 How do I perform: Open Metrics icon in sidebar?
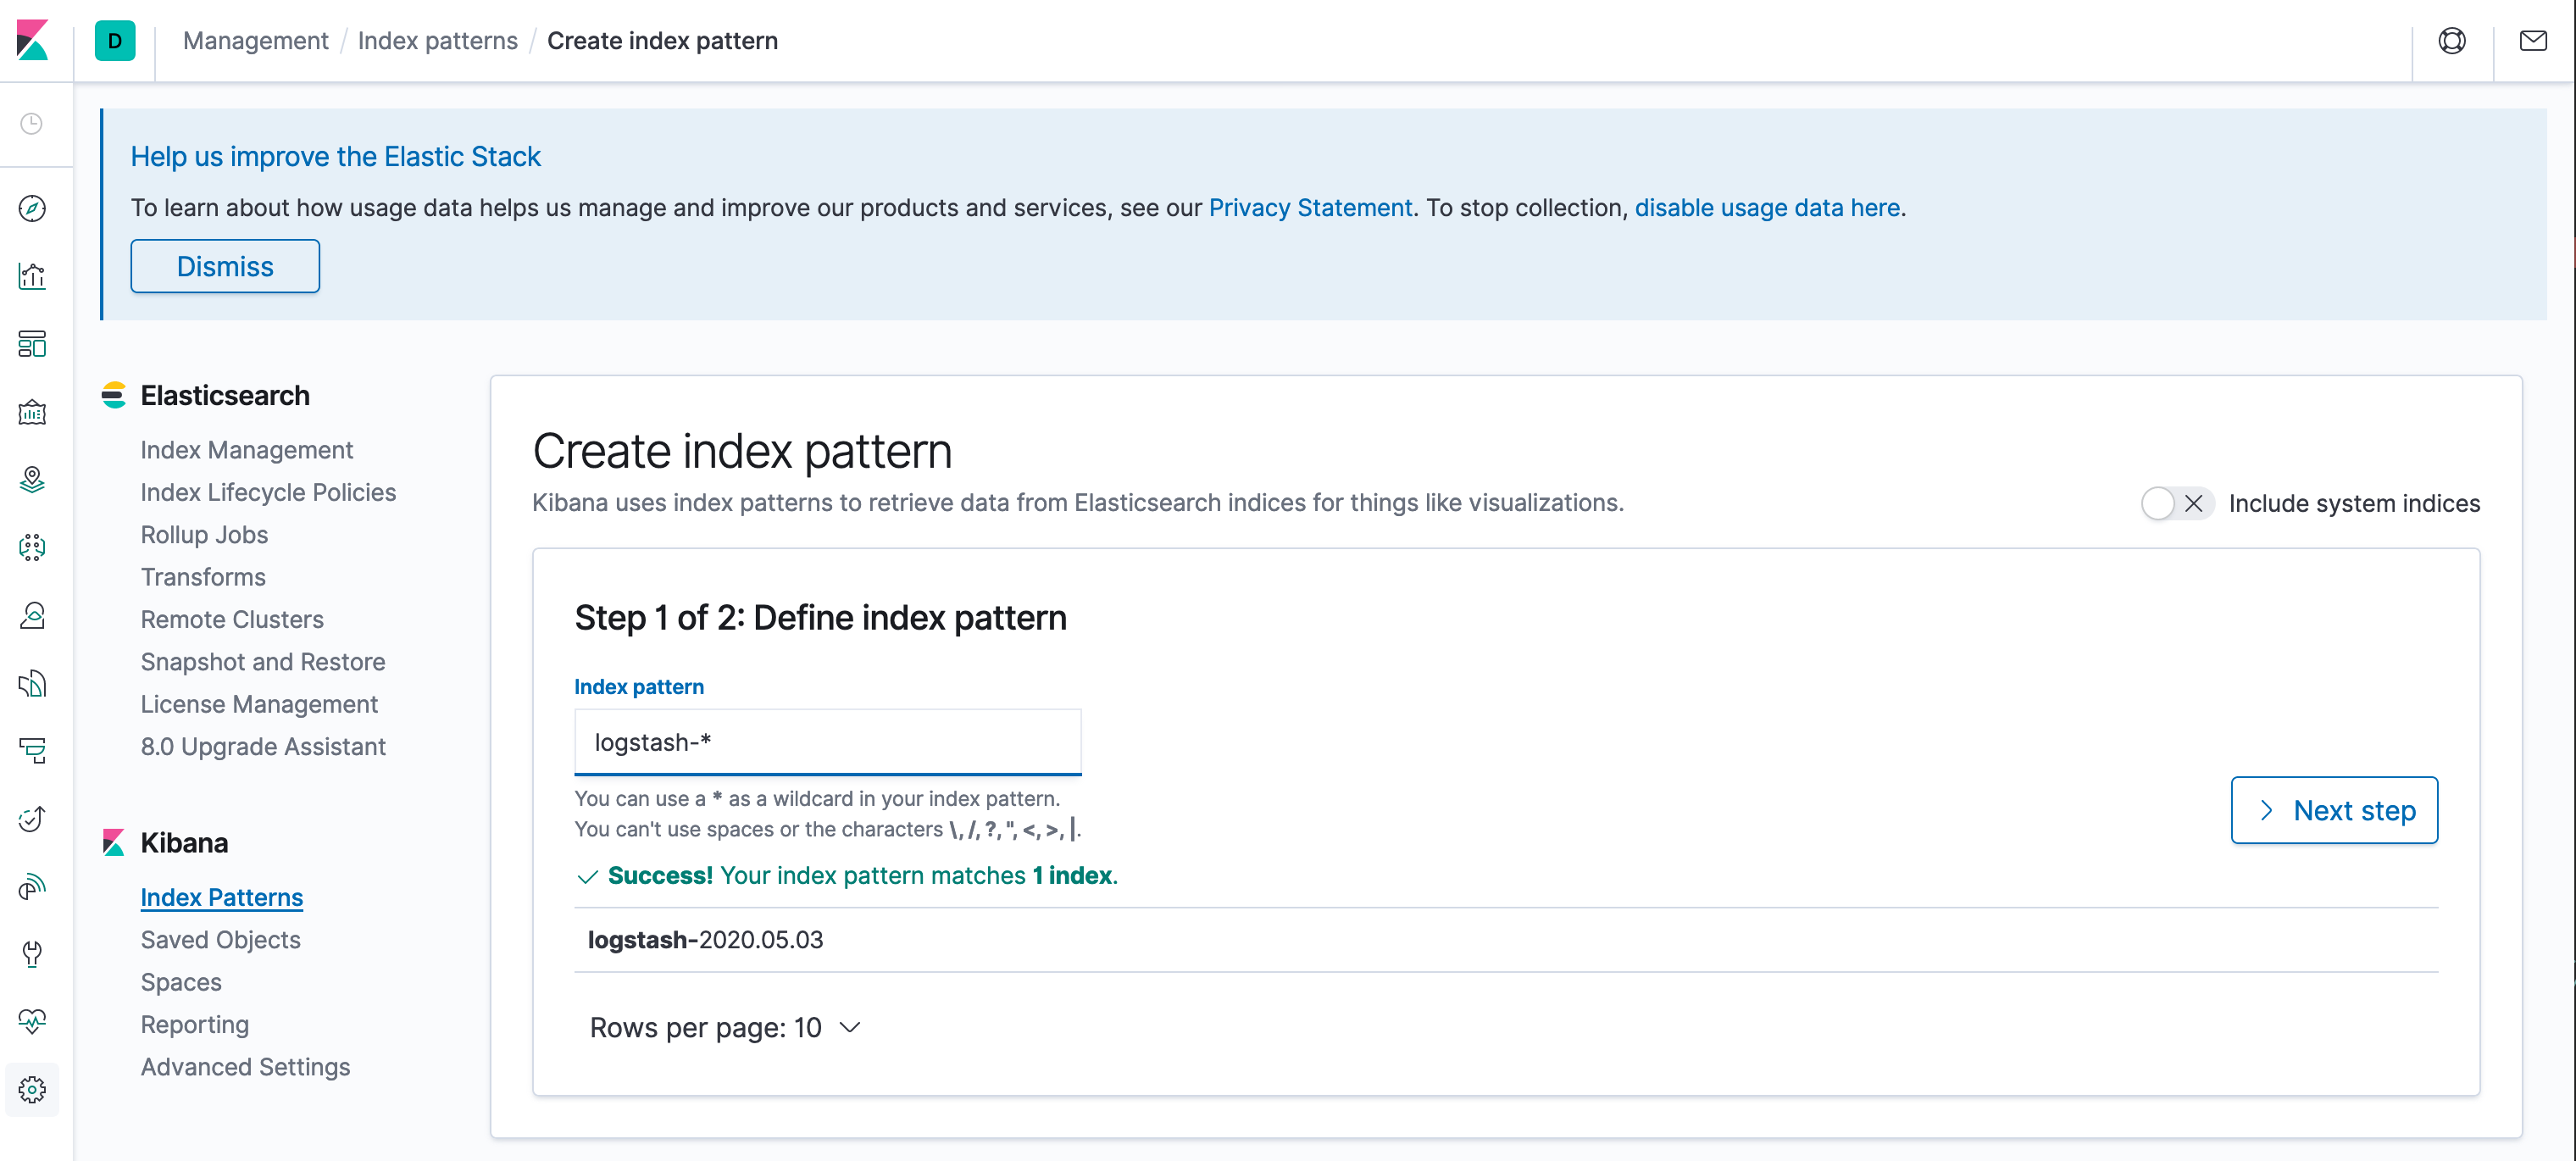(x=32, y=615)
